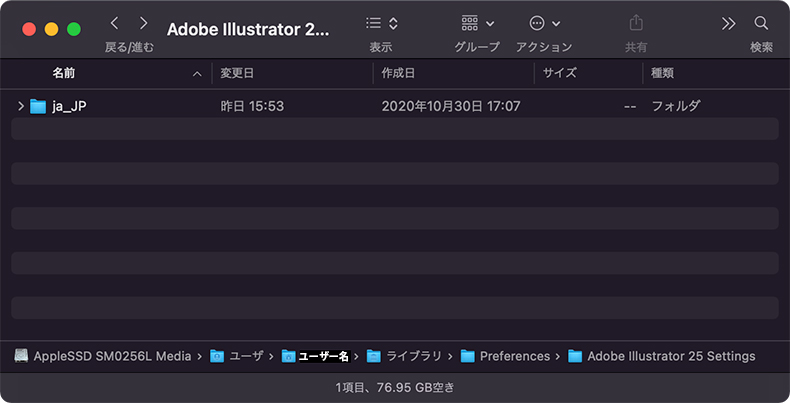The width and height of the screenshot is (790, 403).
Task: Open the アクション ellipsis menu
Action: (x=545, y=23)
